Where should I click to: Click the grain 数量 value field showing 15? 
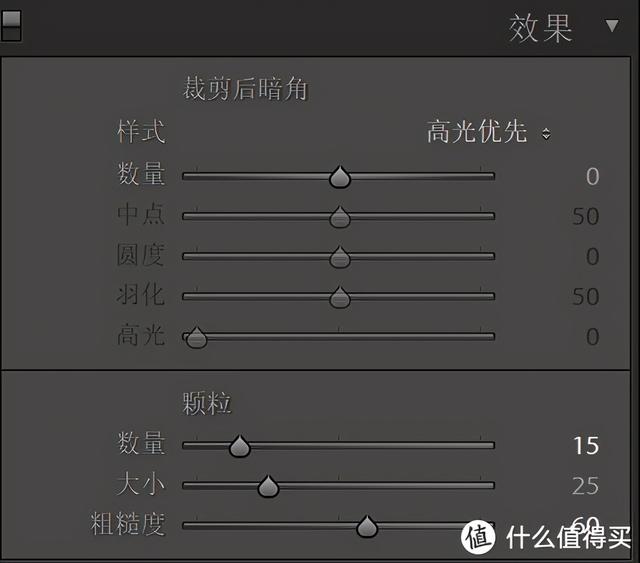586,445
